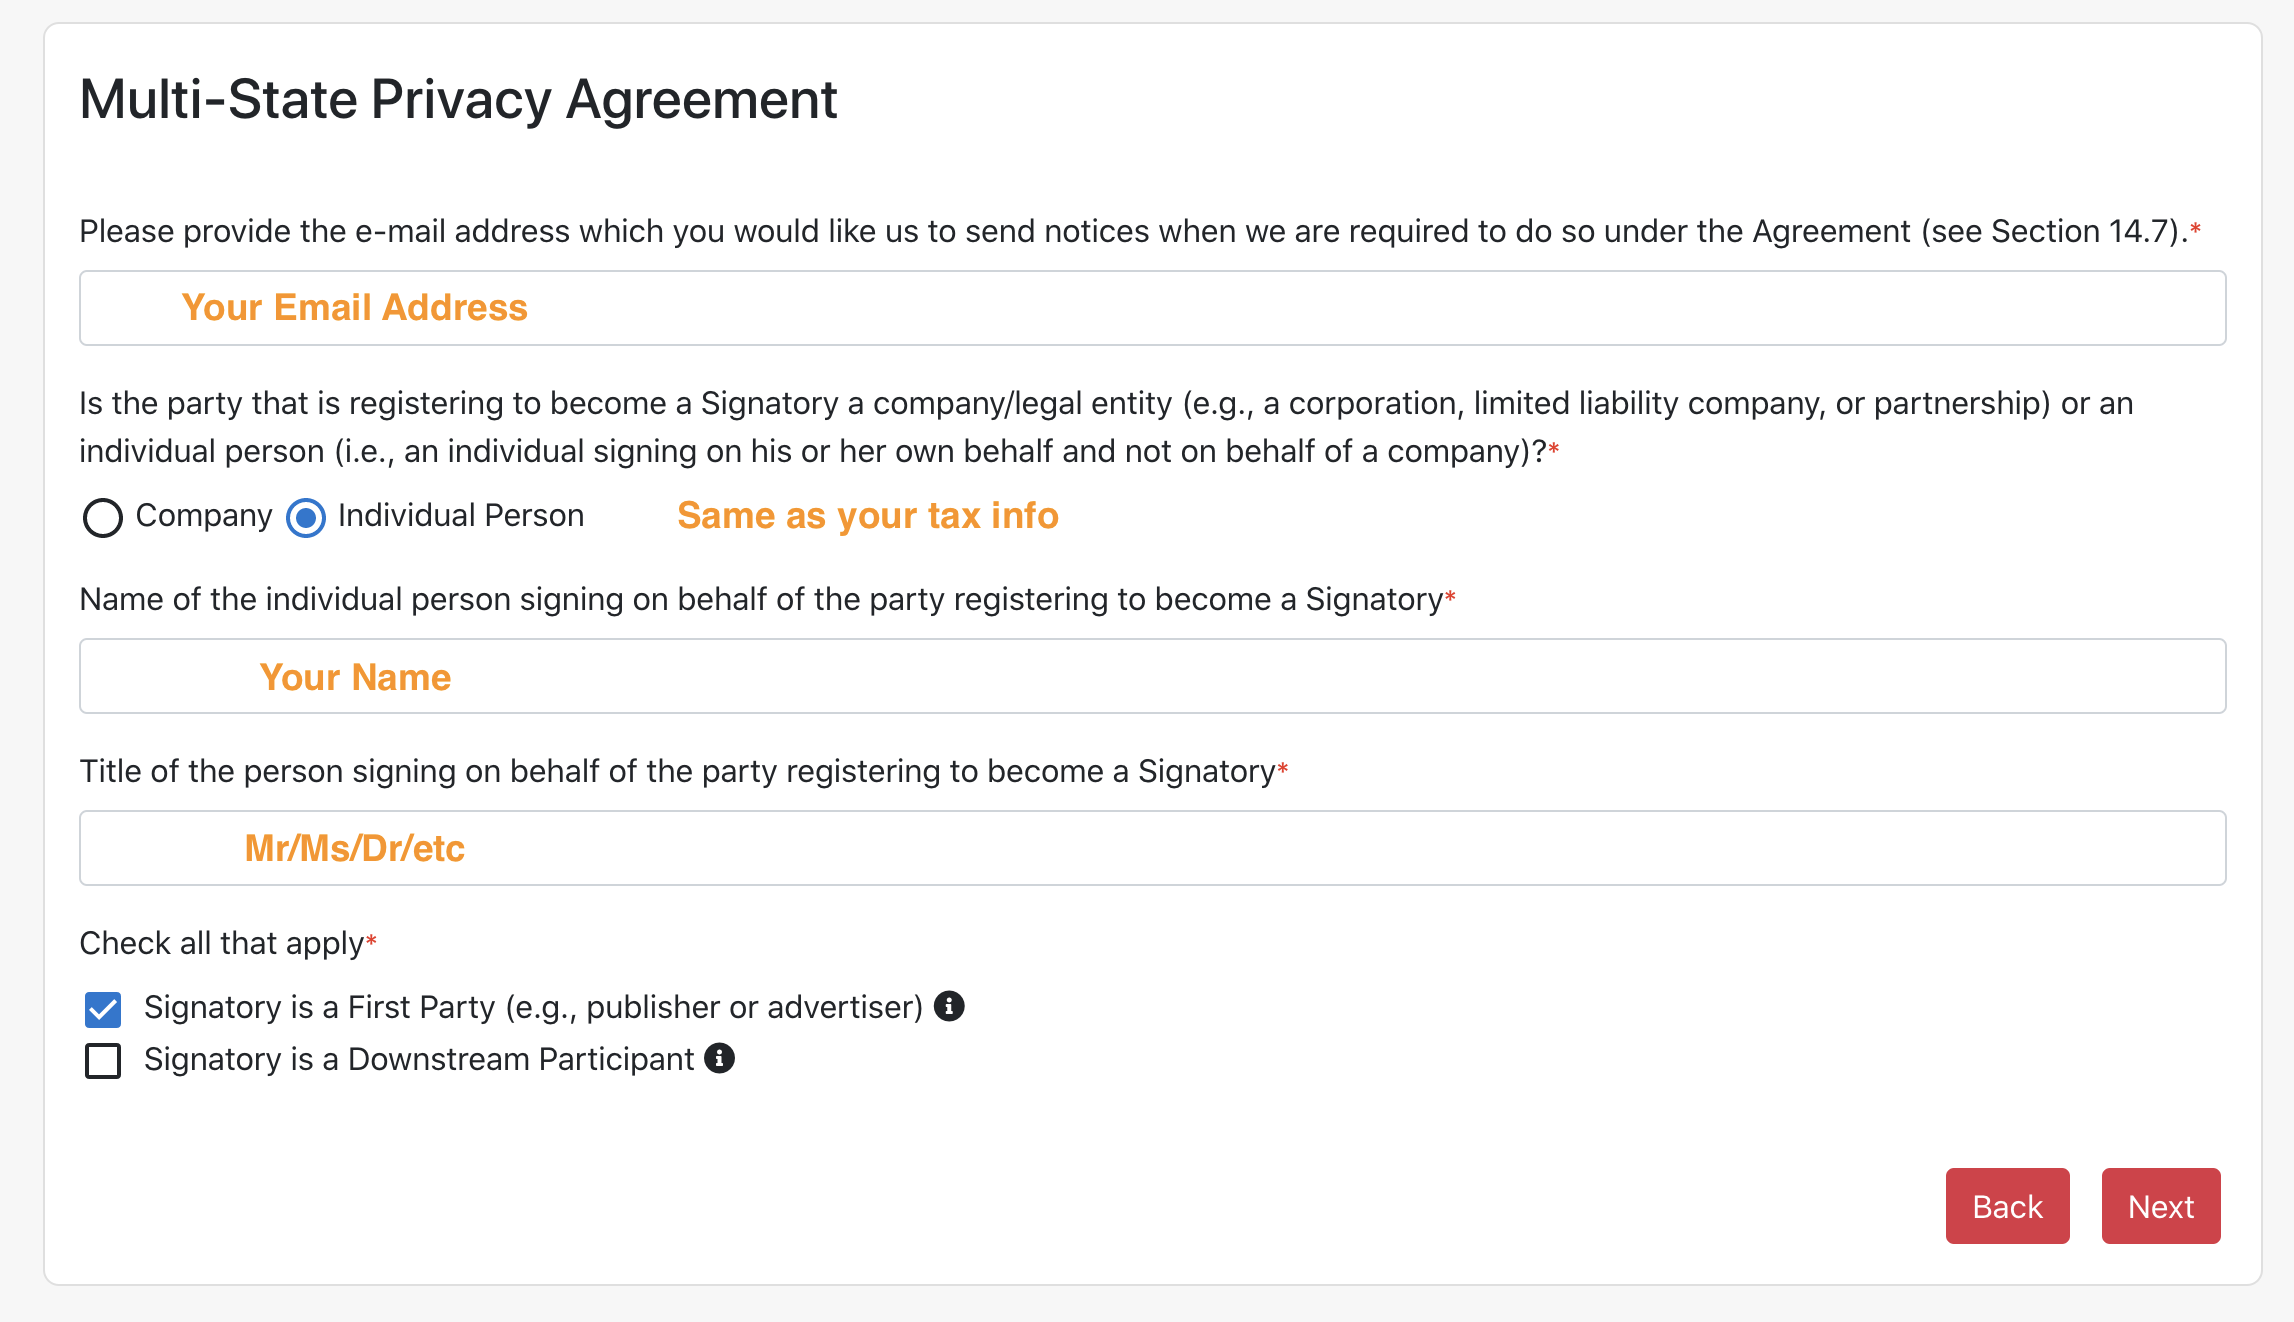The height and width of the screenshot is (1322, 2294).
Task: Focus the signing individual's name input field
Action: coord(1152,676)
